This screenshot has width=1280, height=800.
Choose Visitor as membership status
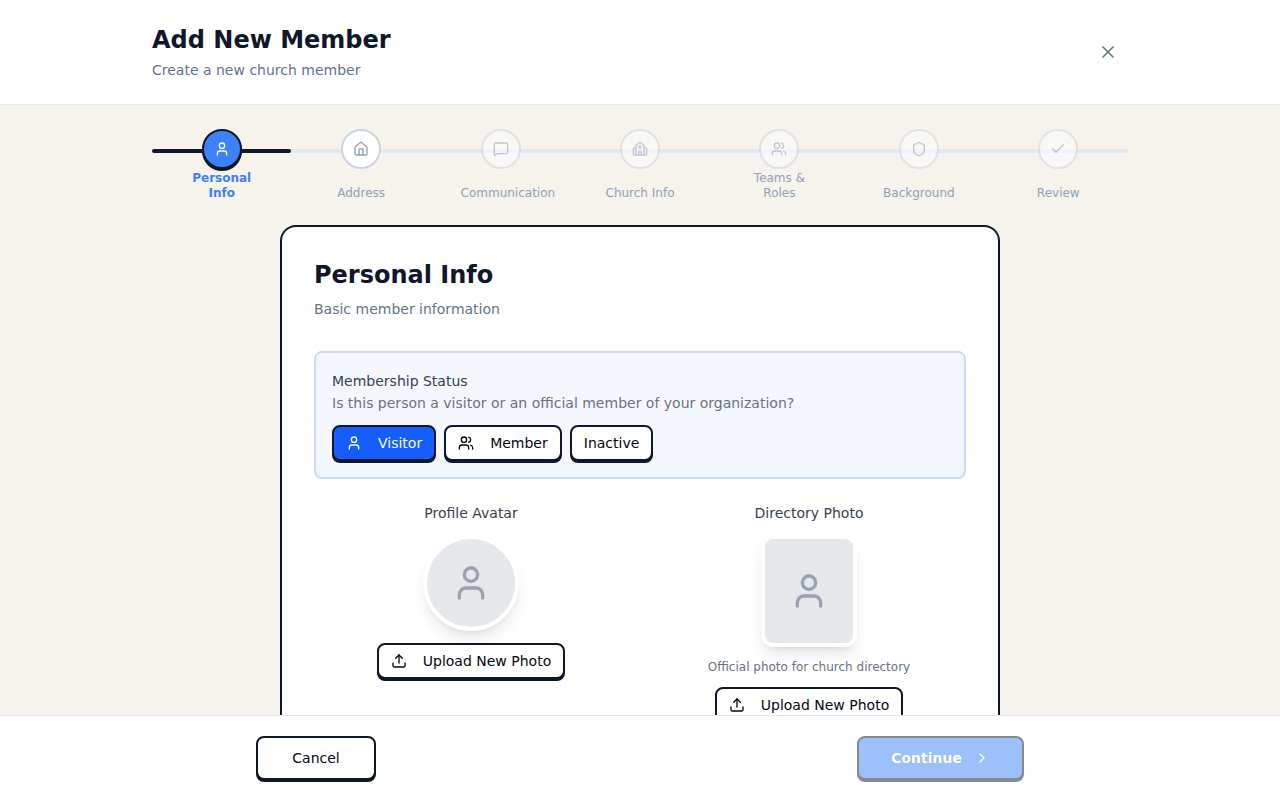384,443
